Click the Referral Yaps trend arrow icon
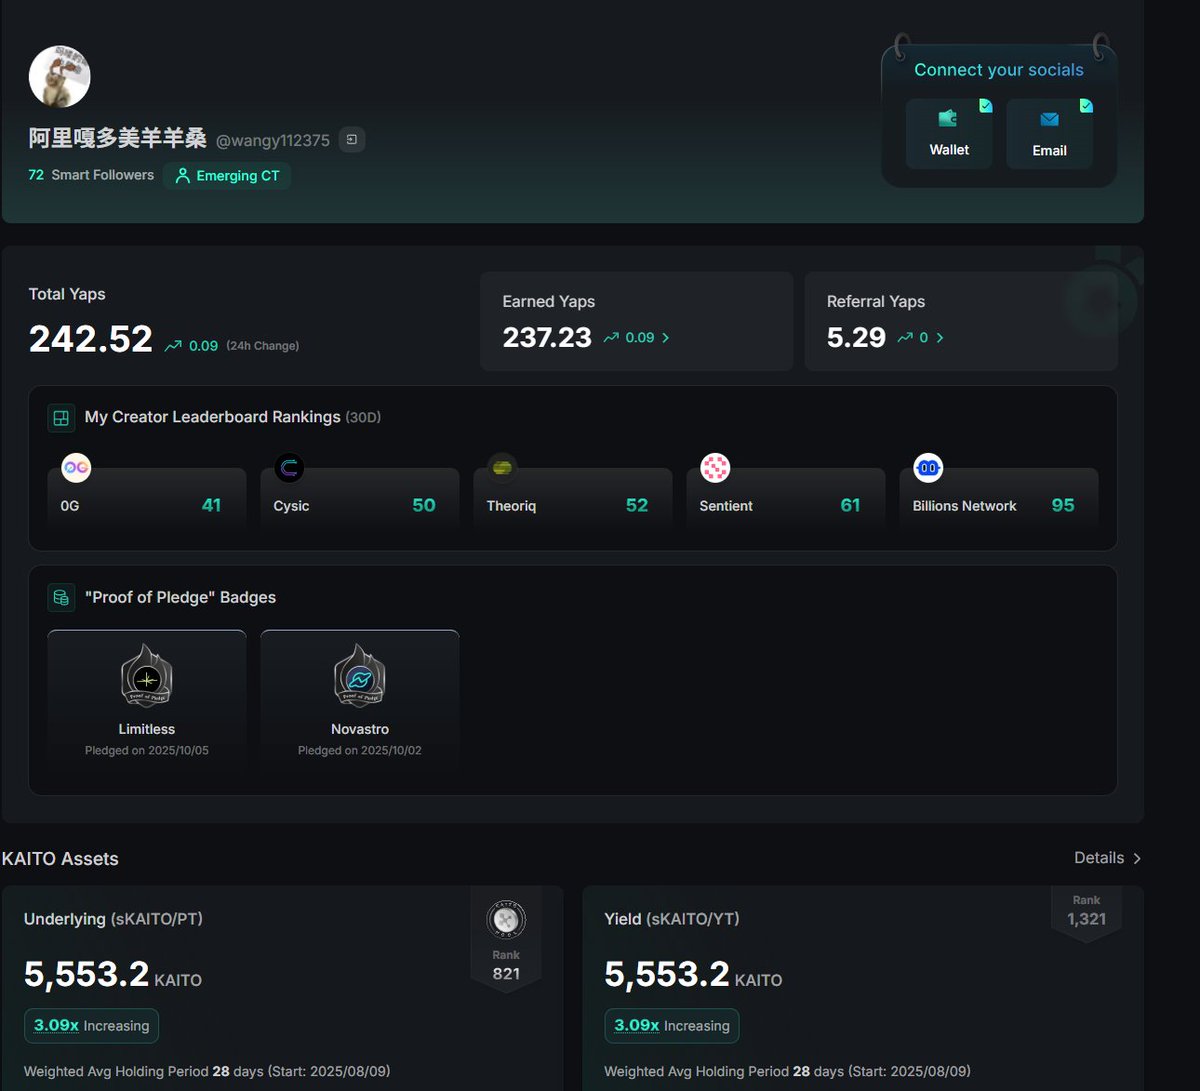 coord(905,338)
